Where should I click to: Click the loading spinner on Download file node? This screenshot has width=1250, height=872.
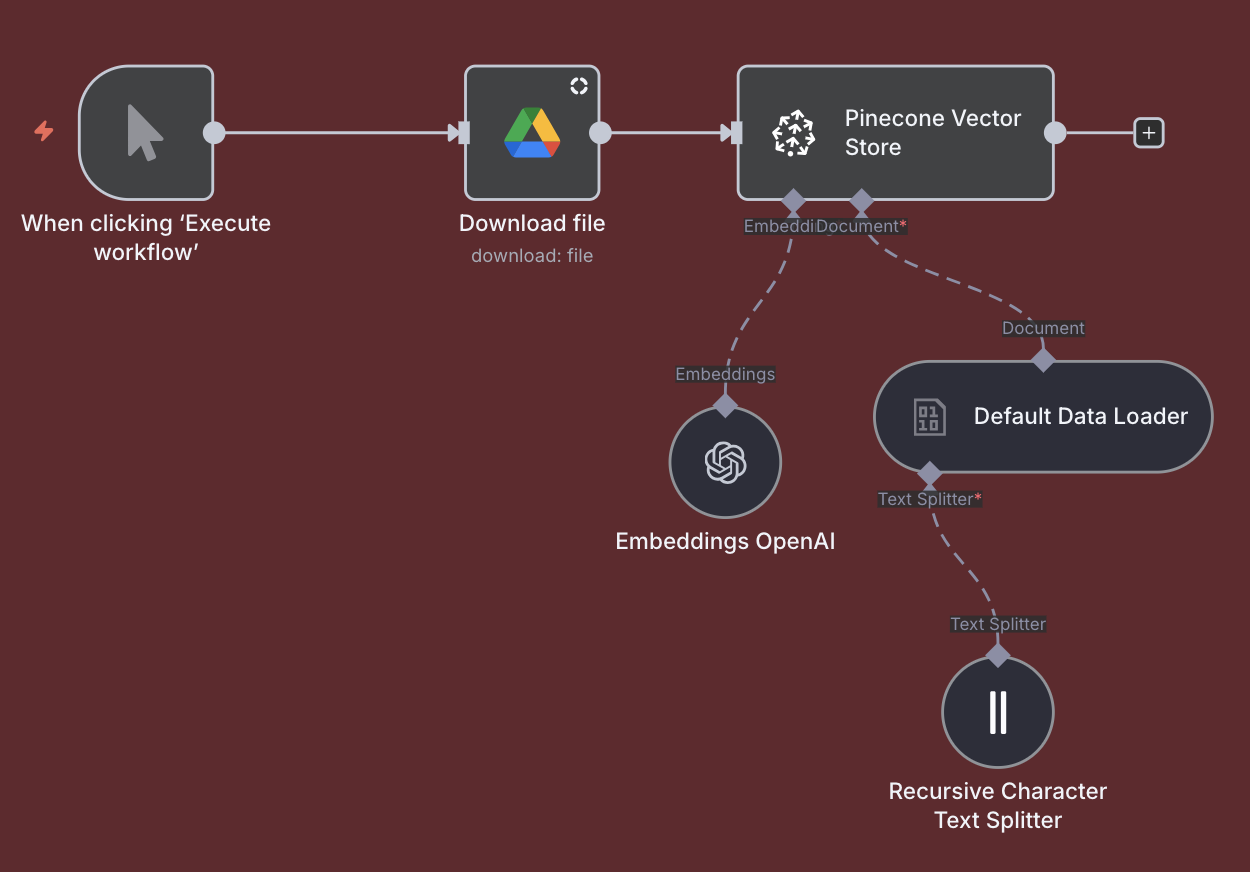coord(579,86)
